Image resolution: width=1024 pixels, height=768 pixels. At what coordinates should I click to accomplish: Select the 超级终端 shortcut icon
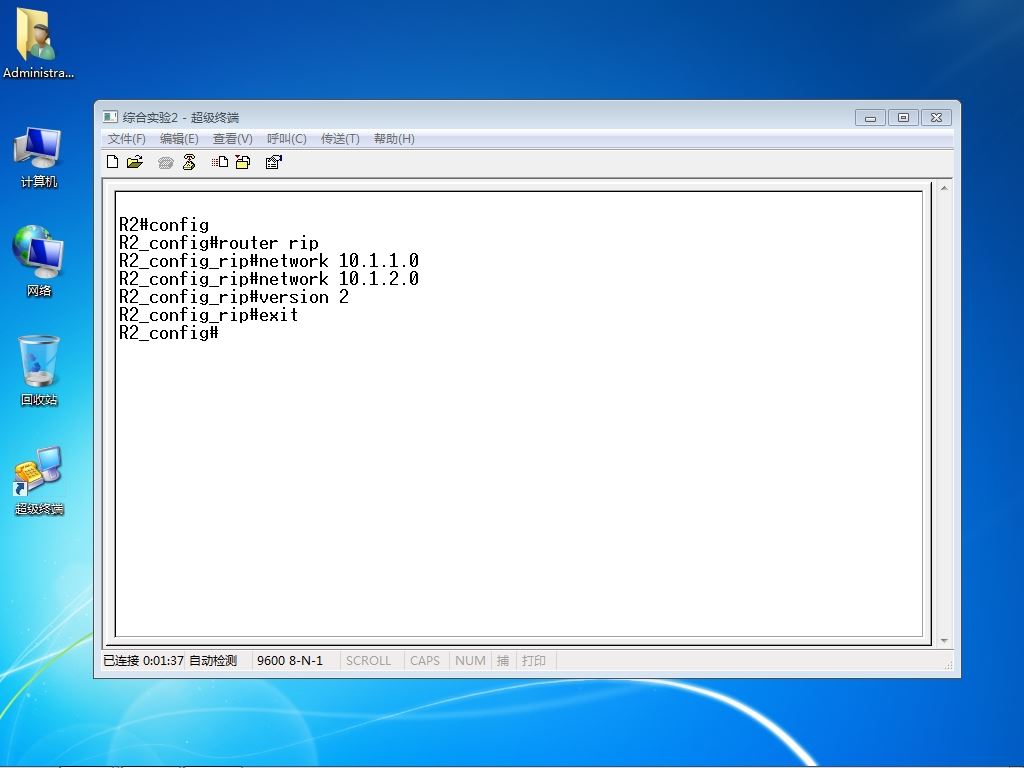[39, 481]
